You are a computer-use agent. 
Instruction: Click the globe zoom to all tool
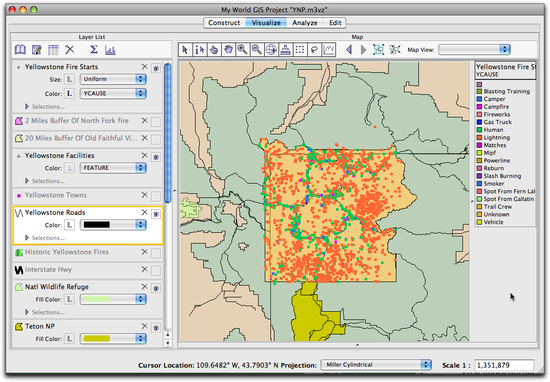[271, 49]
